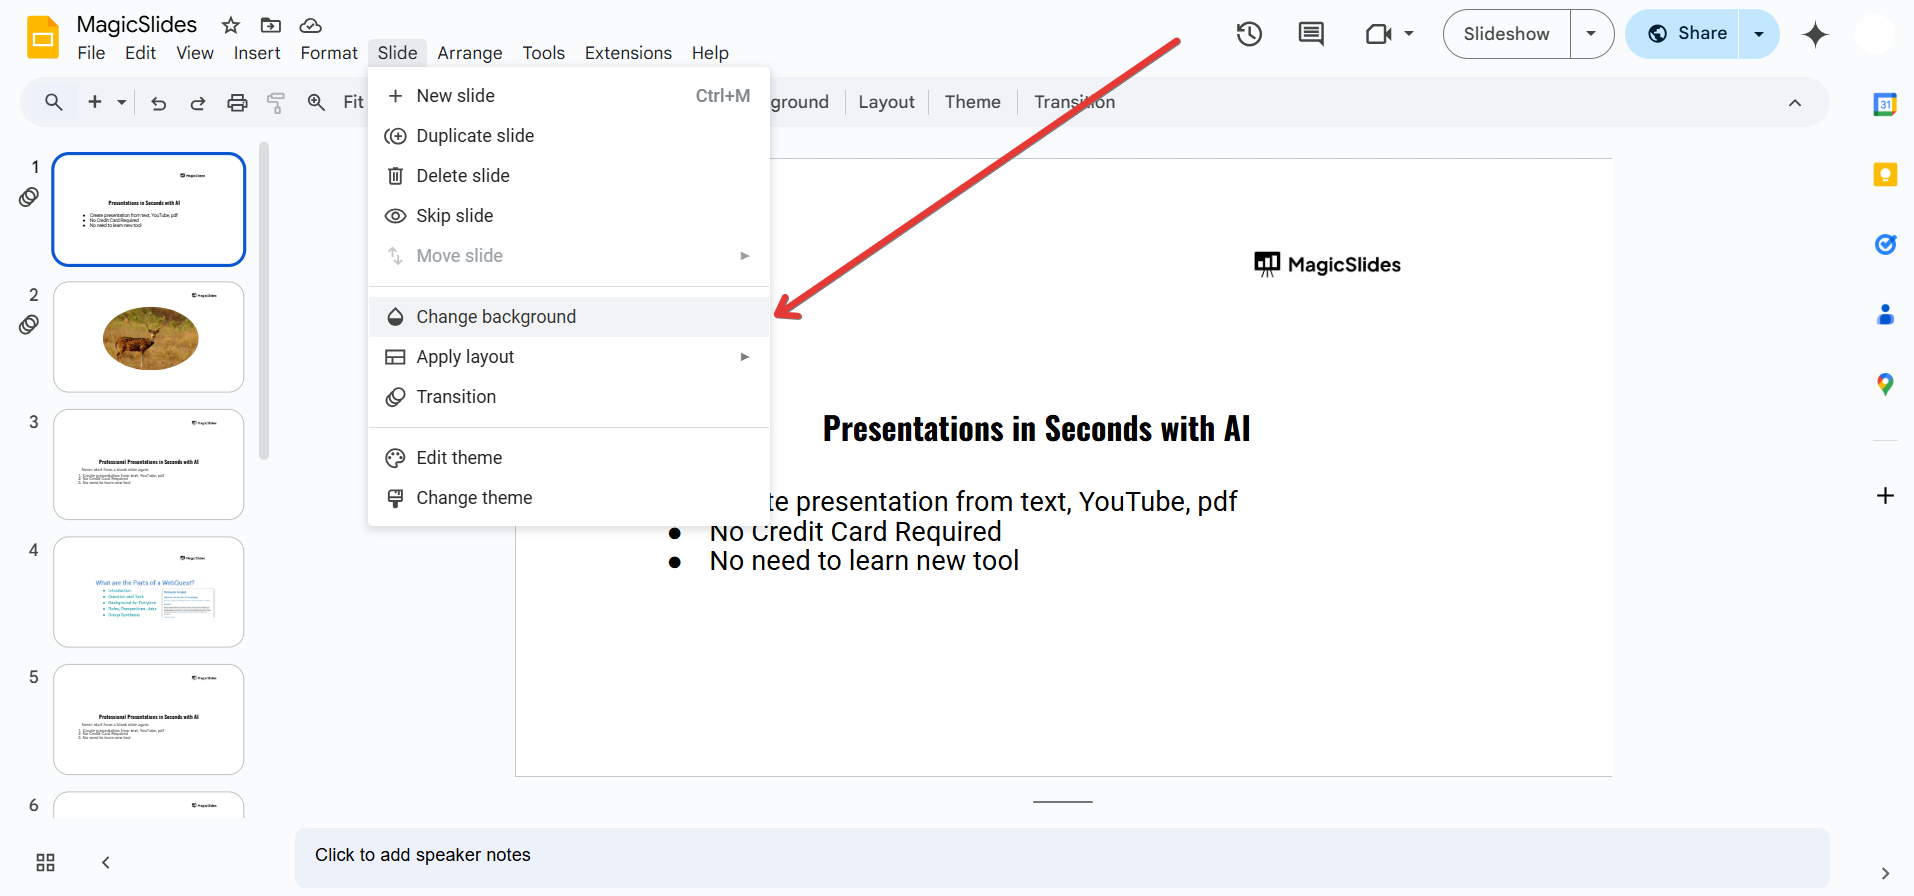Screen dimensions: 1914x896
Task: Open the Share dropdown arrow
Action: pos(1759,34)
